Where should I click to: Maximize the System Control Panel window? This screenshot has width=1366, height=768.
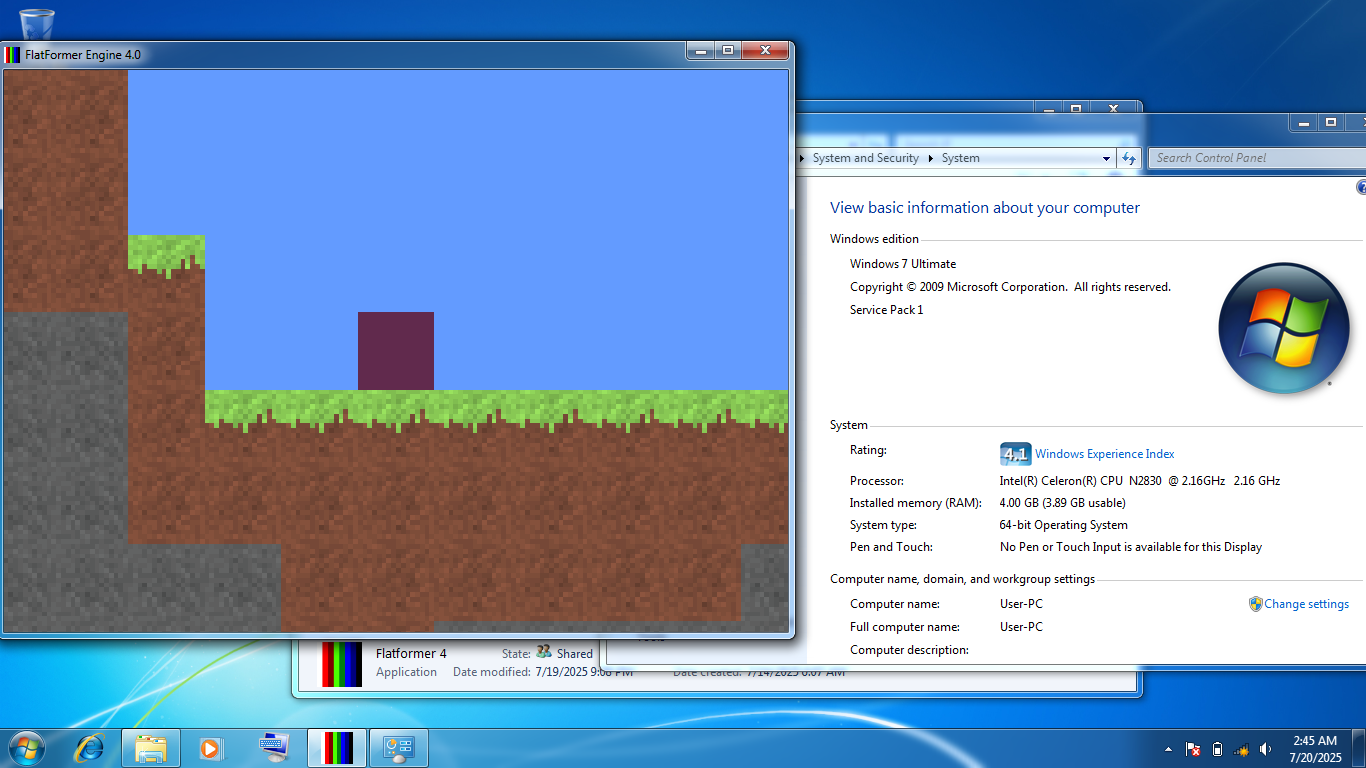pyautogui.click(x=1331, y=122)
